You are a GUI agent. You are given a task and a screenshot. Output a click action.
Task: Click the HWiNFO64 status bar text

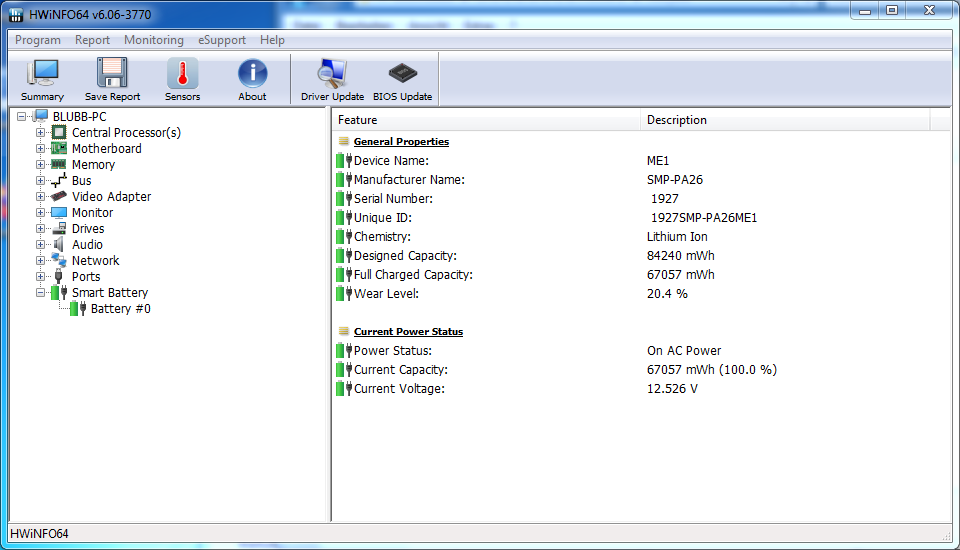point(39,533)
